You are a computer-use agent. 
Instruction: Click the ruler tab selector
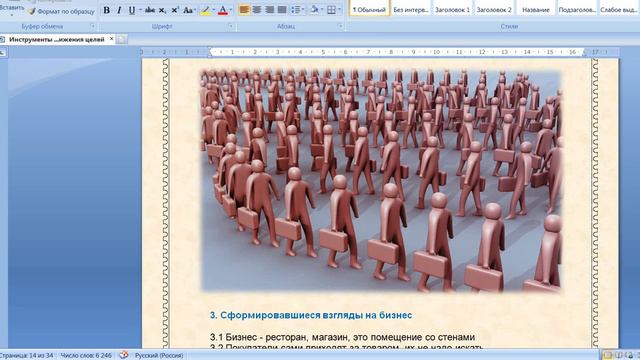[3, 52]
